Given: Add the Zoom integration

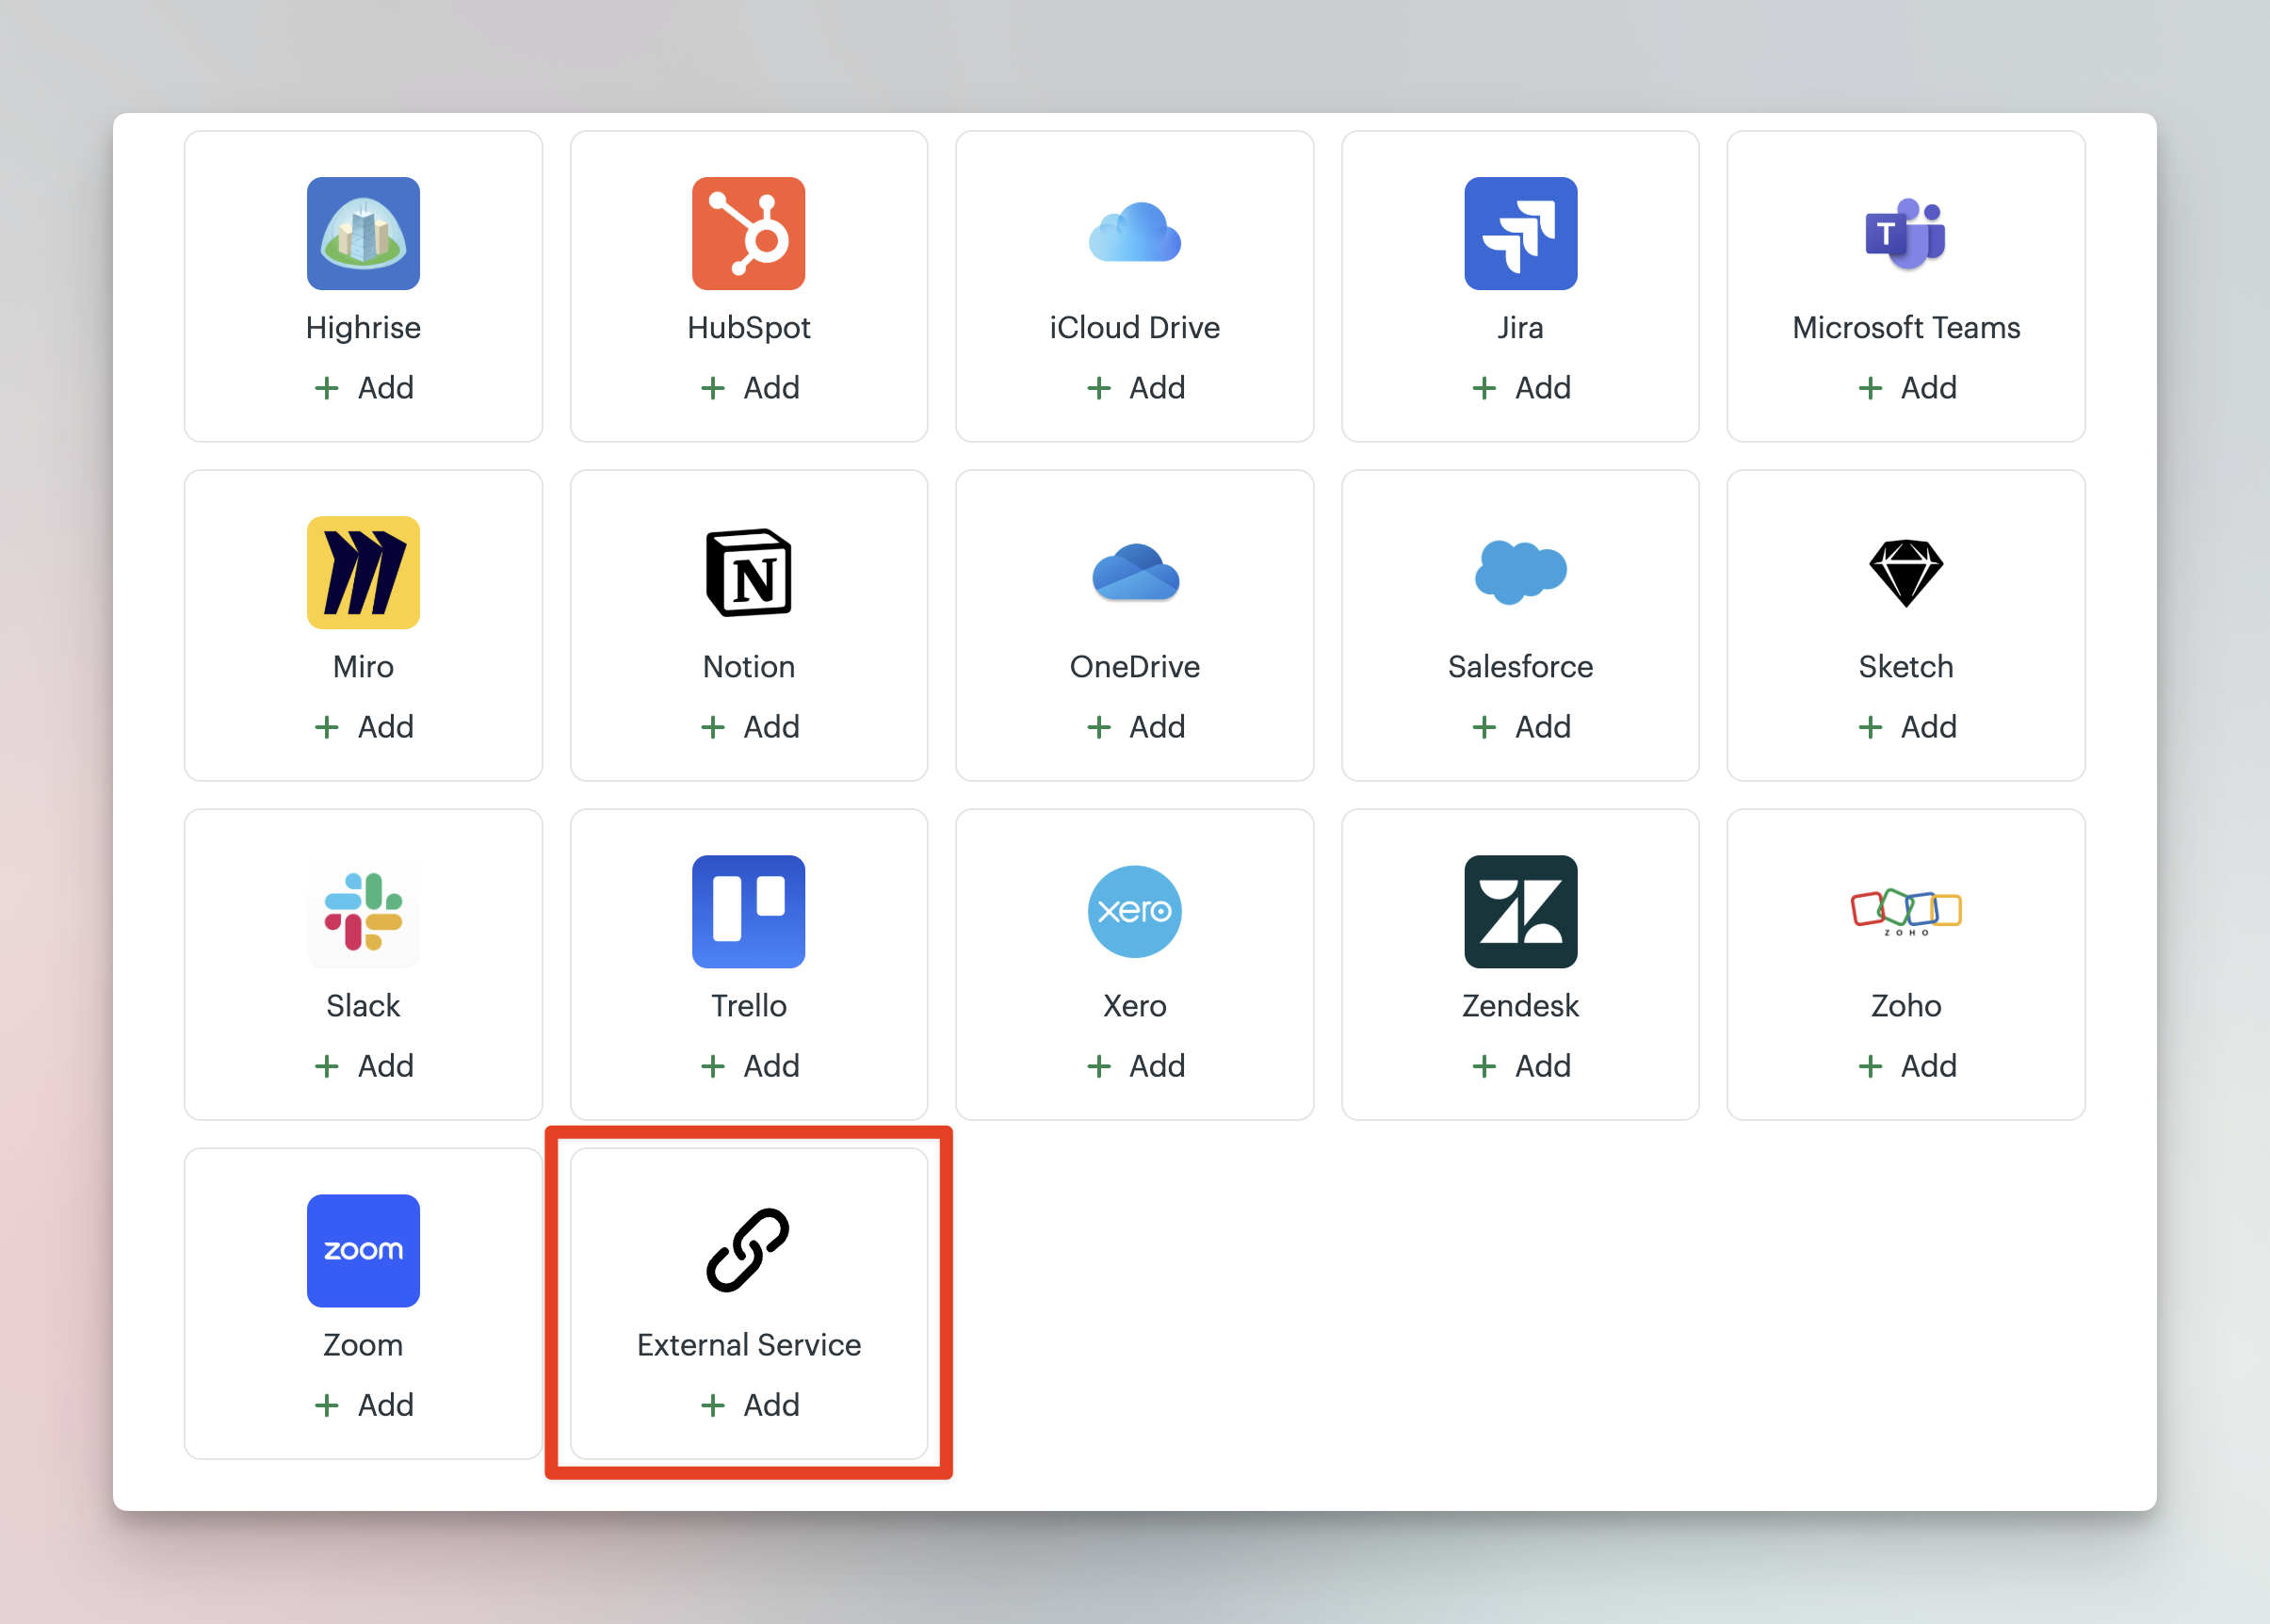Looking at the screenshot, I should (x=363, y=1404).
